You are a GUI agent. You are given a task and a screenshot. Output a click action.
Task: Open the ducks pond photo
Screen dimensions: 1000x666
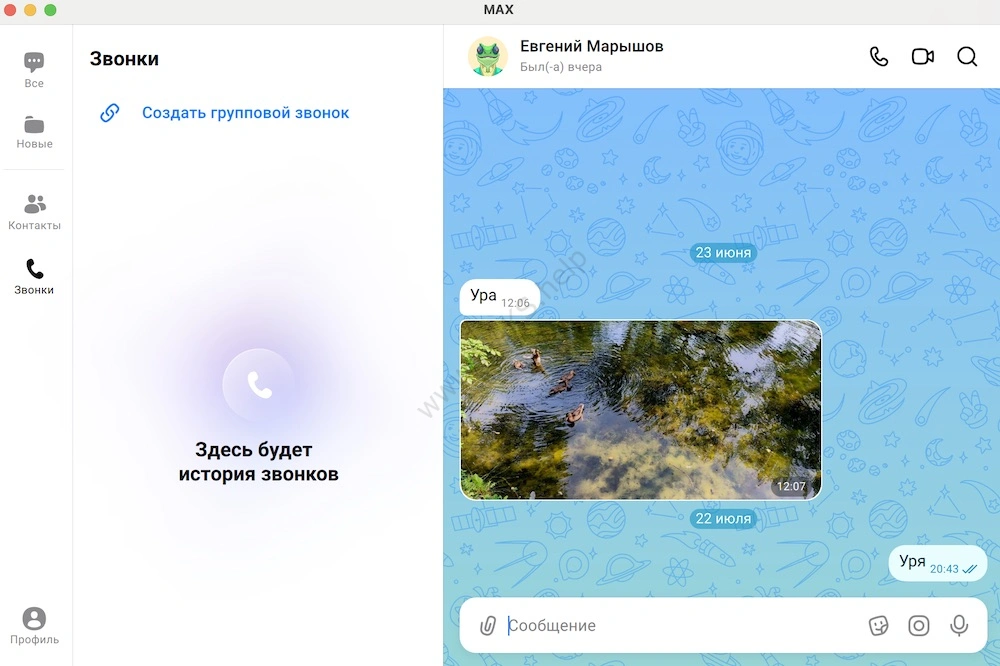[x=640, y=410]
